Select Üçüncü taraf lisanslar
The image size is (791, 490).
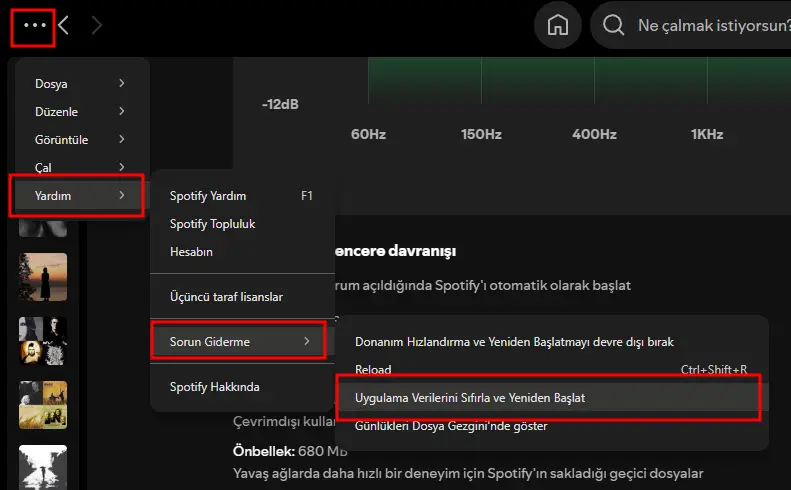pyautogui.click(x=242, y=297)
